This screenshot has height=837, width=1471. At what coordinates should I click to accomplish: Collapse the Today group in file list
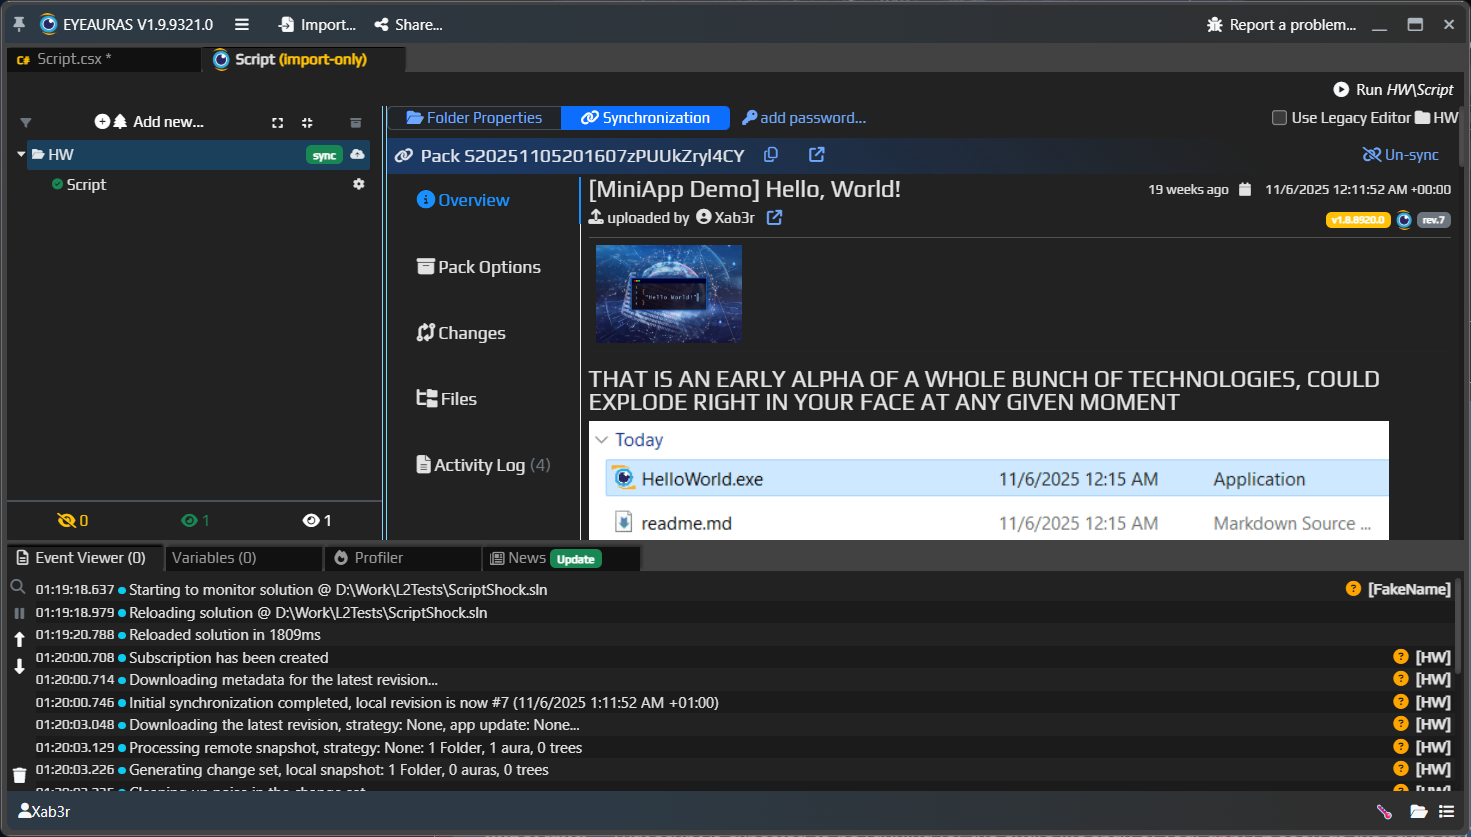(602, 440)
